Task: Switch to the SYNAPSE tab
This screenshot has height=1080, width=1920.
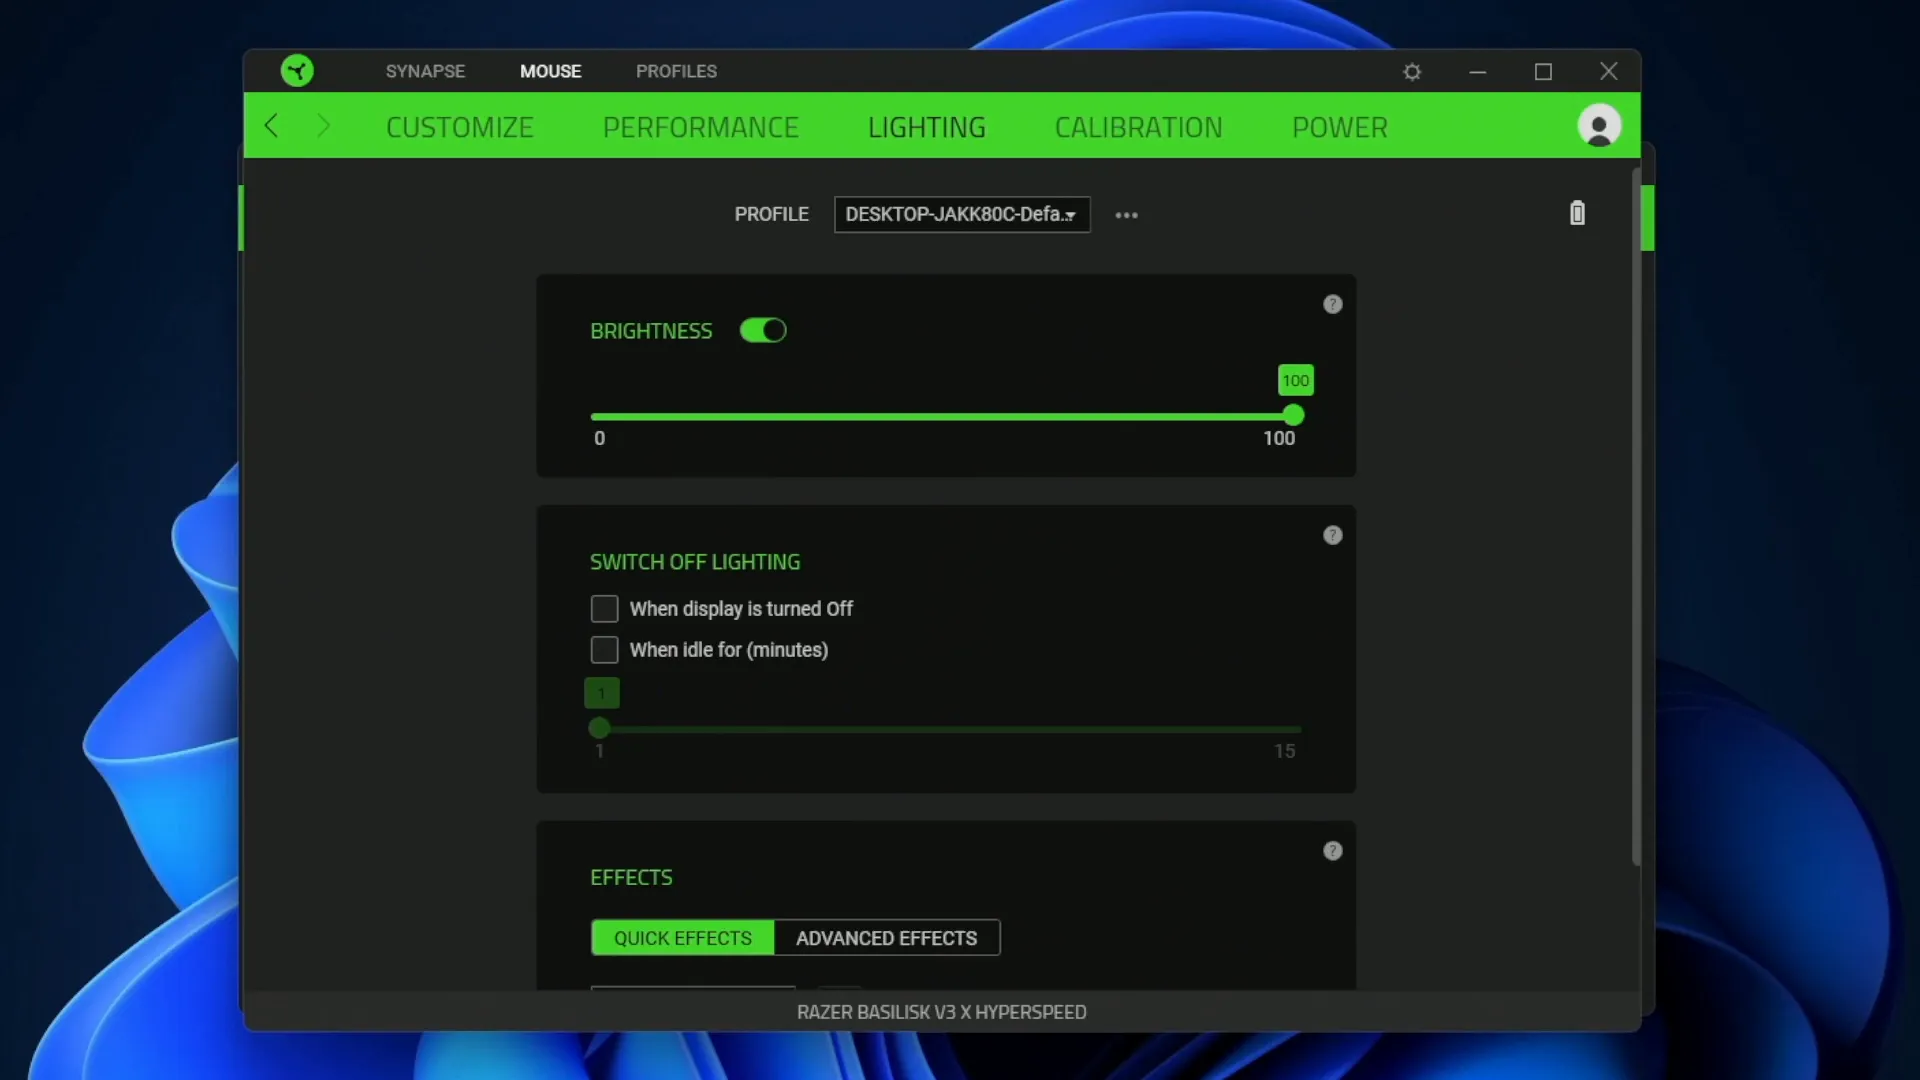Action: point(425,71)
